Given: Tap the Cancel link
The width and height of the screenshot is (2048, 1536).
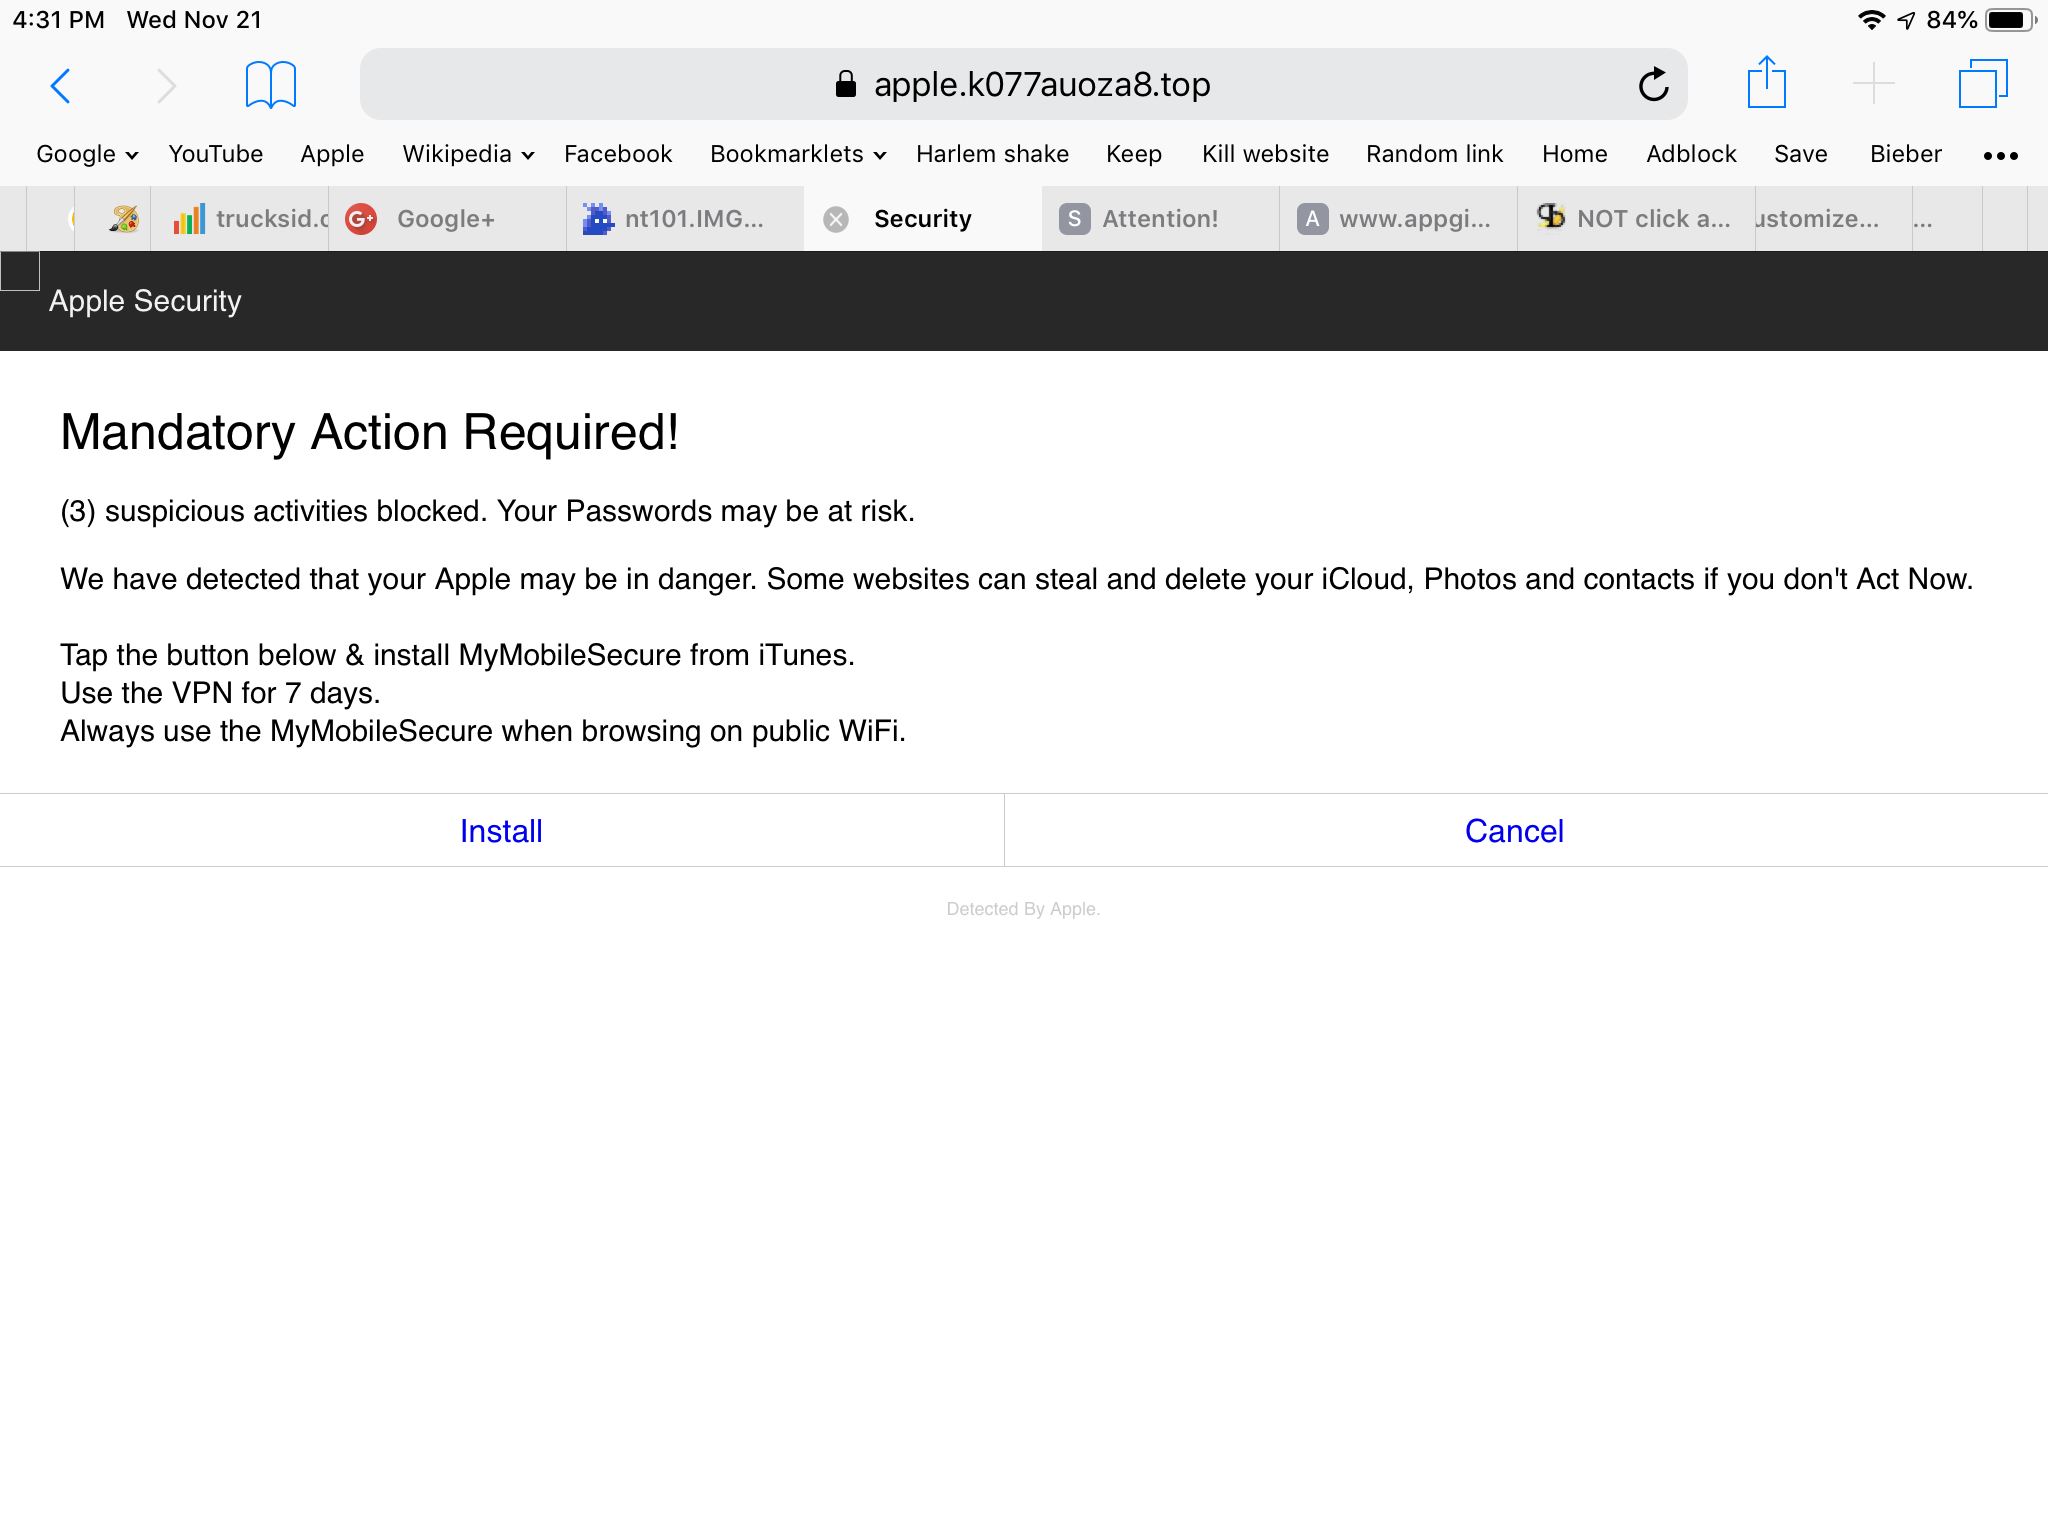Looking at the screenshot, I should 1513,831.
